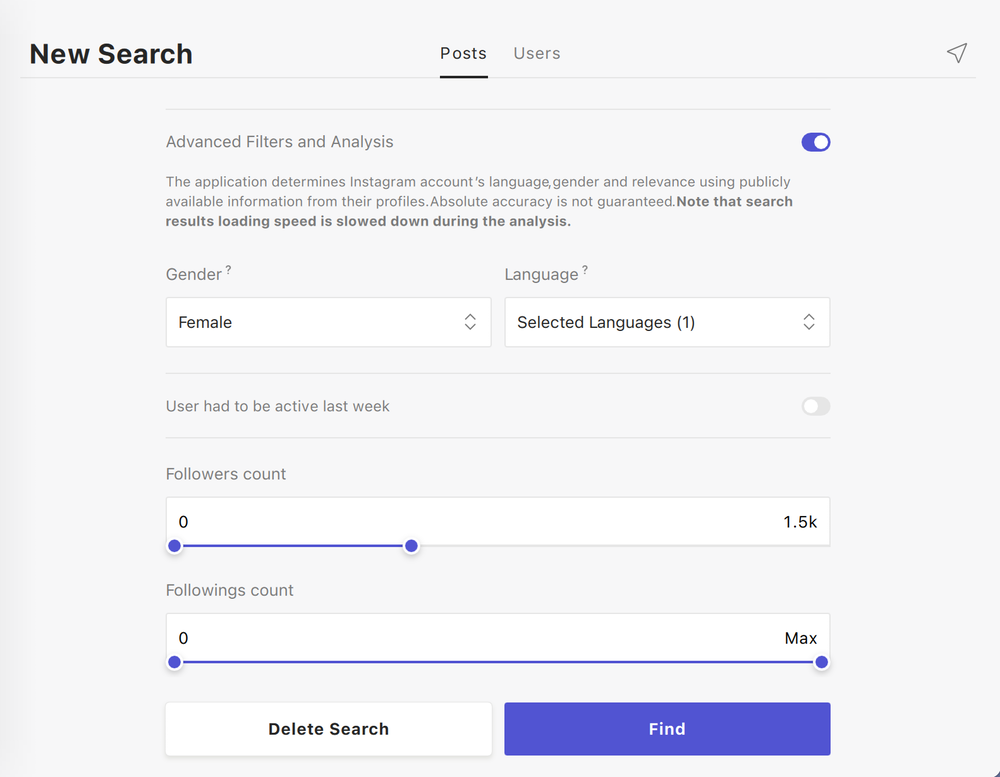Open the Gender dropdown showing Female
The width and height of the screenshot is (1000, 777).
click(x=328, y=322)
